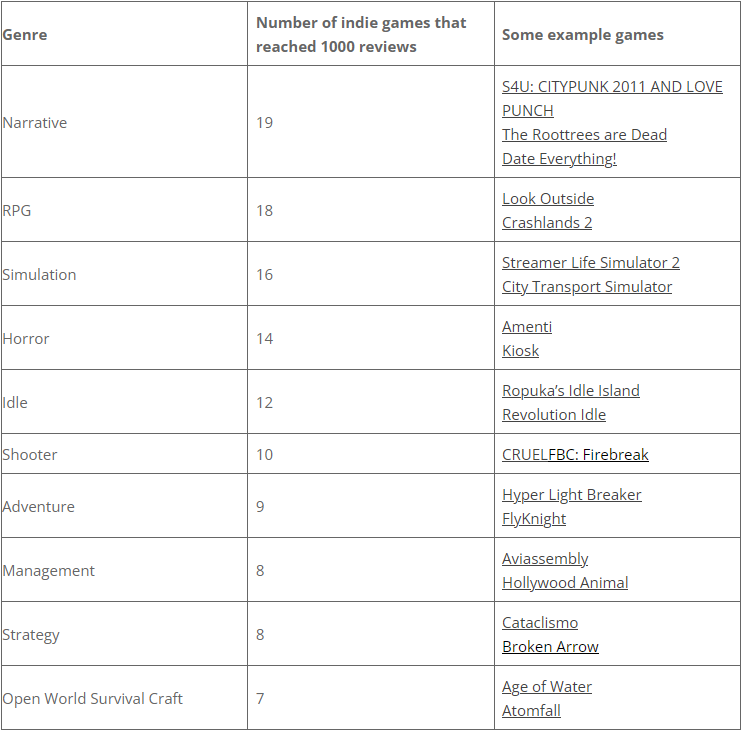
Task: Click the Cataclismo link
Action: [540, 623]
